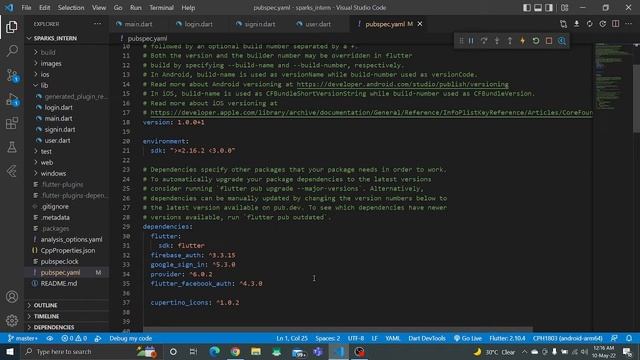Open the Accounts icon in activity bar

click(12, 297)
